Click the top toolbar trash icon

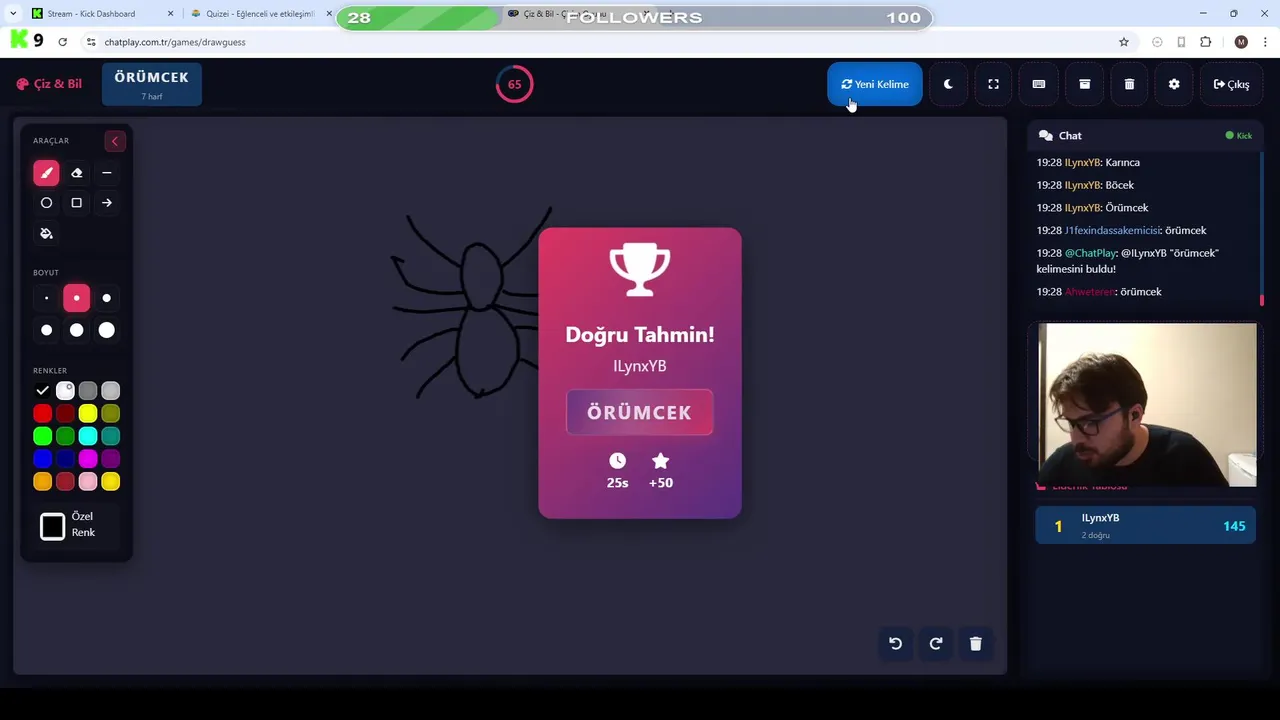click(x=1129, y=84)
